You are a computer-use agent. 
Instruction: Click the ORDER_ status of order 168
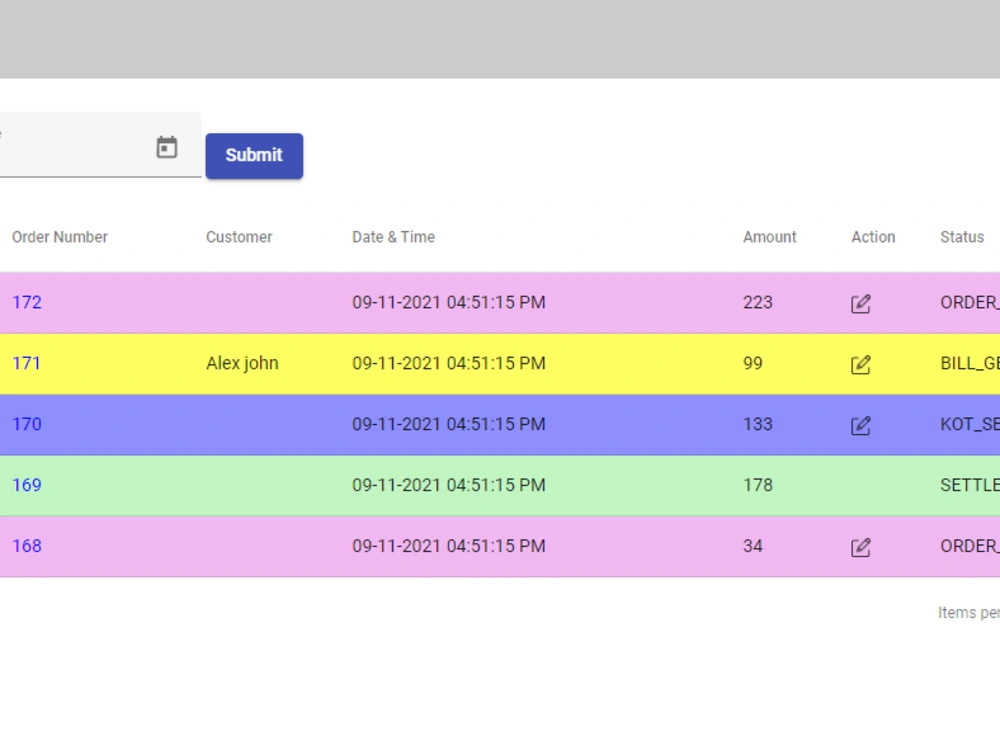point(970,546)
